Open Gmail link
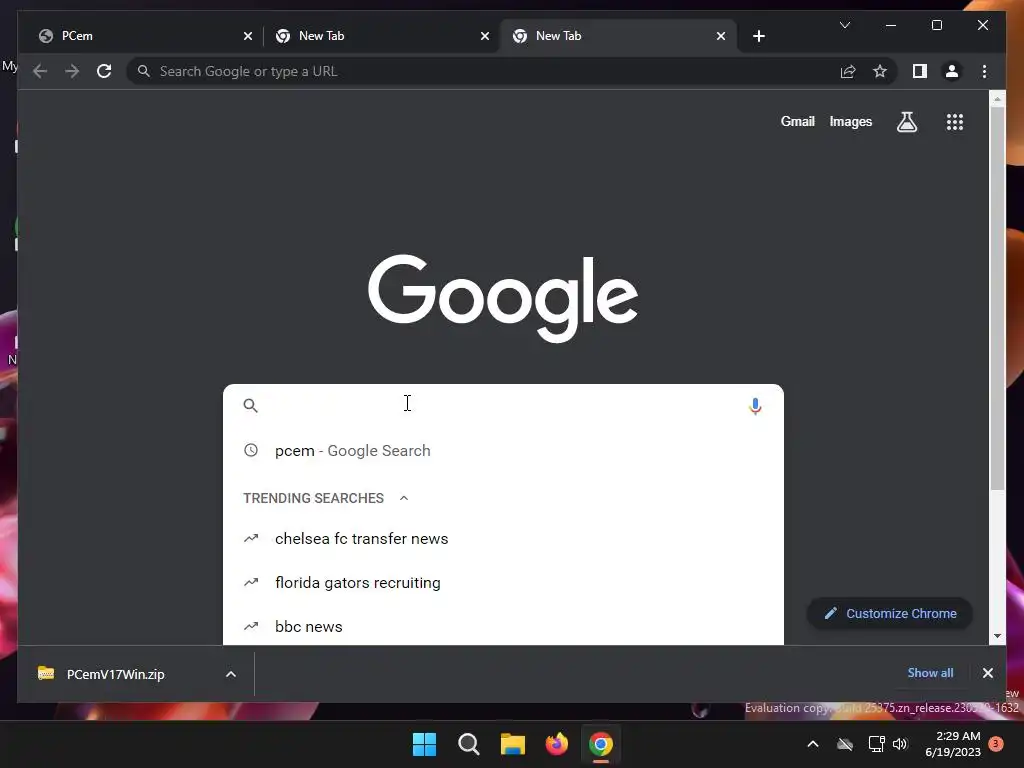 (797, 121)
